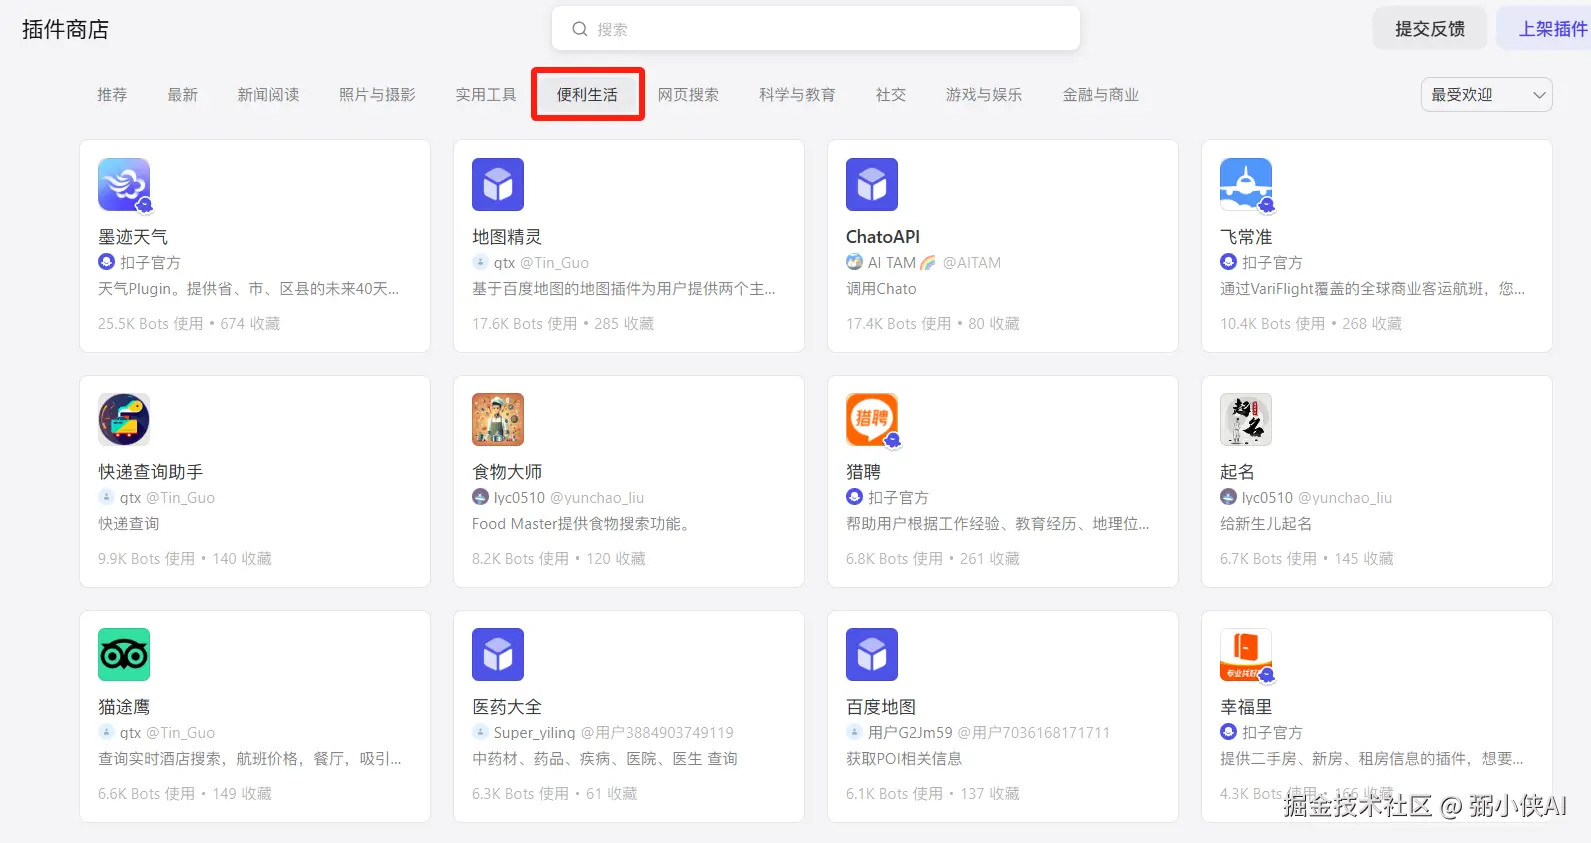Click the 地图精灵 plugin title

point(507,237)
